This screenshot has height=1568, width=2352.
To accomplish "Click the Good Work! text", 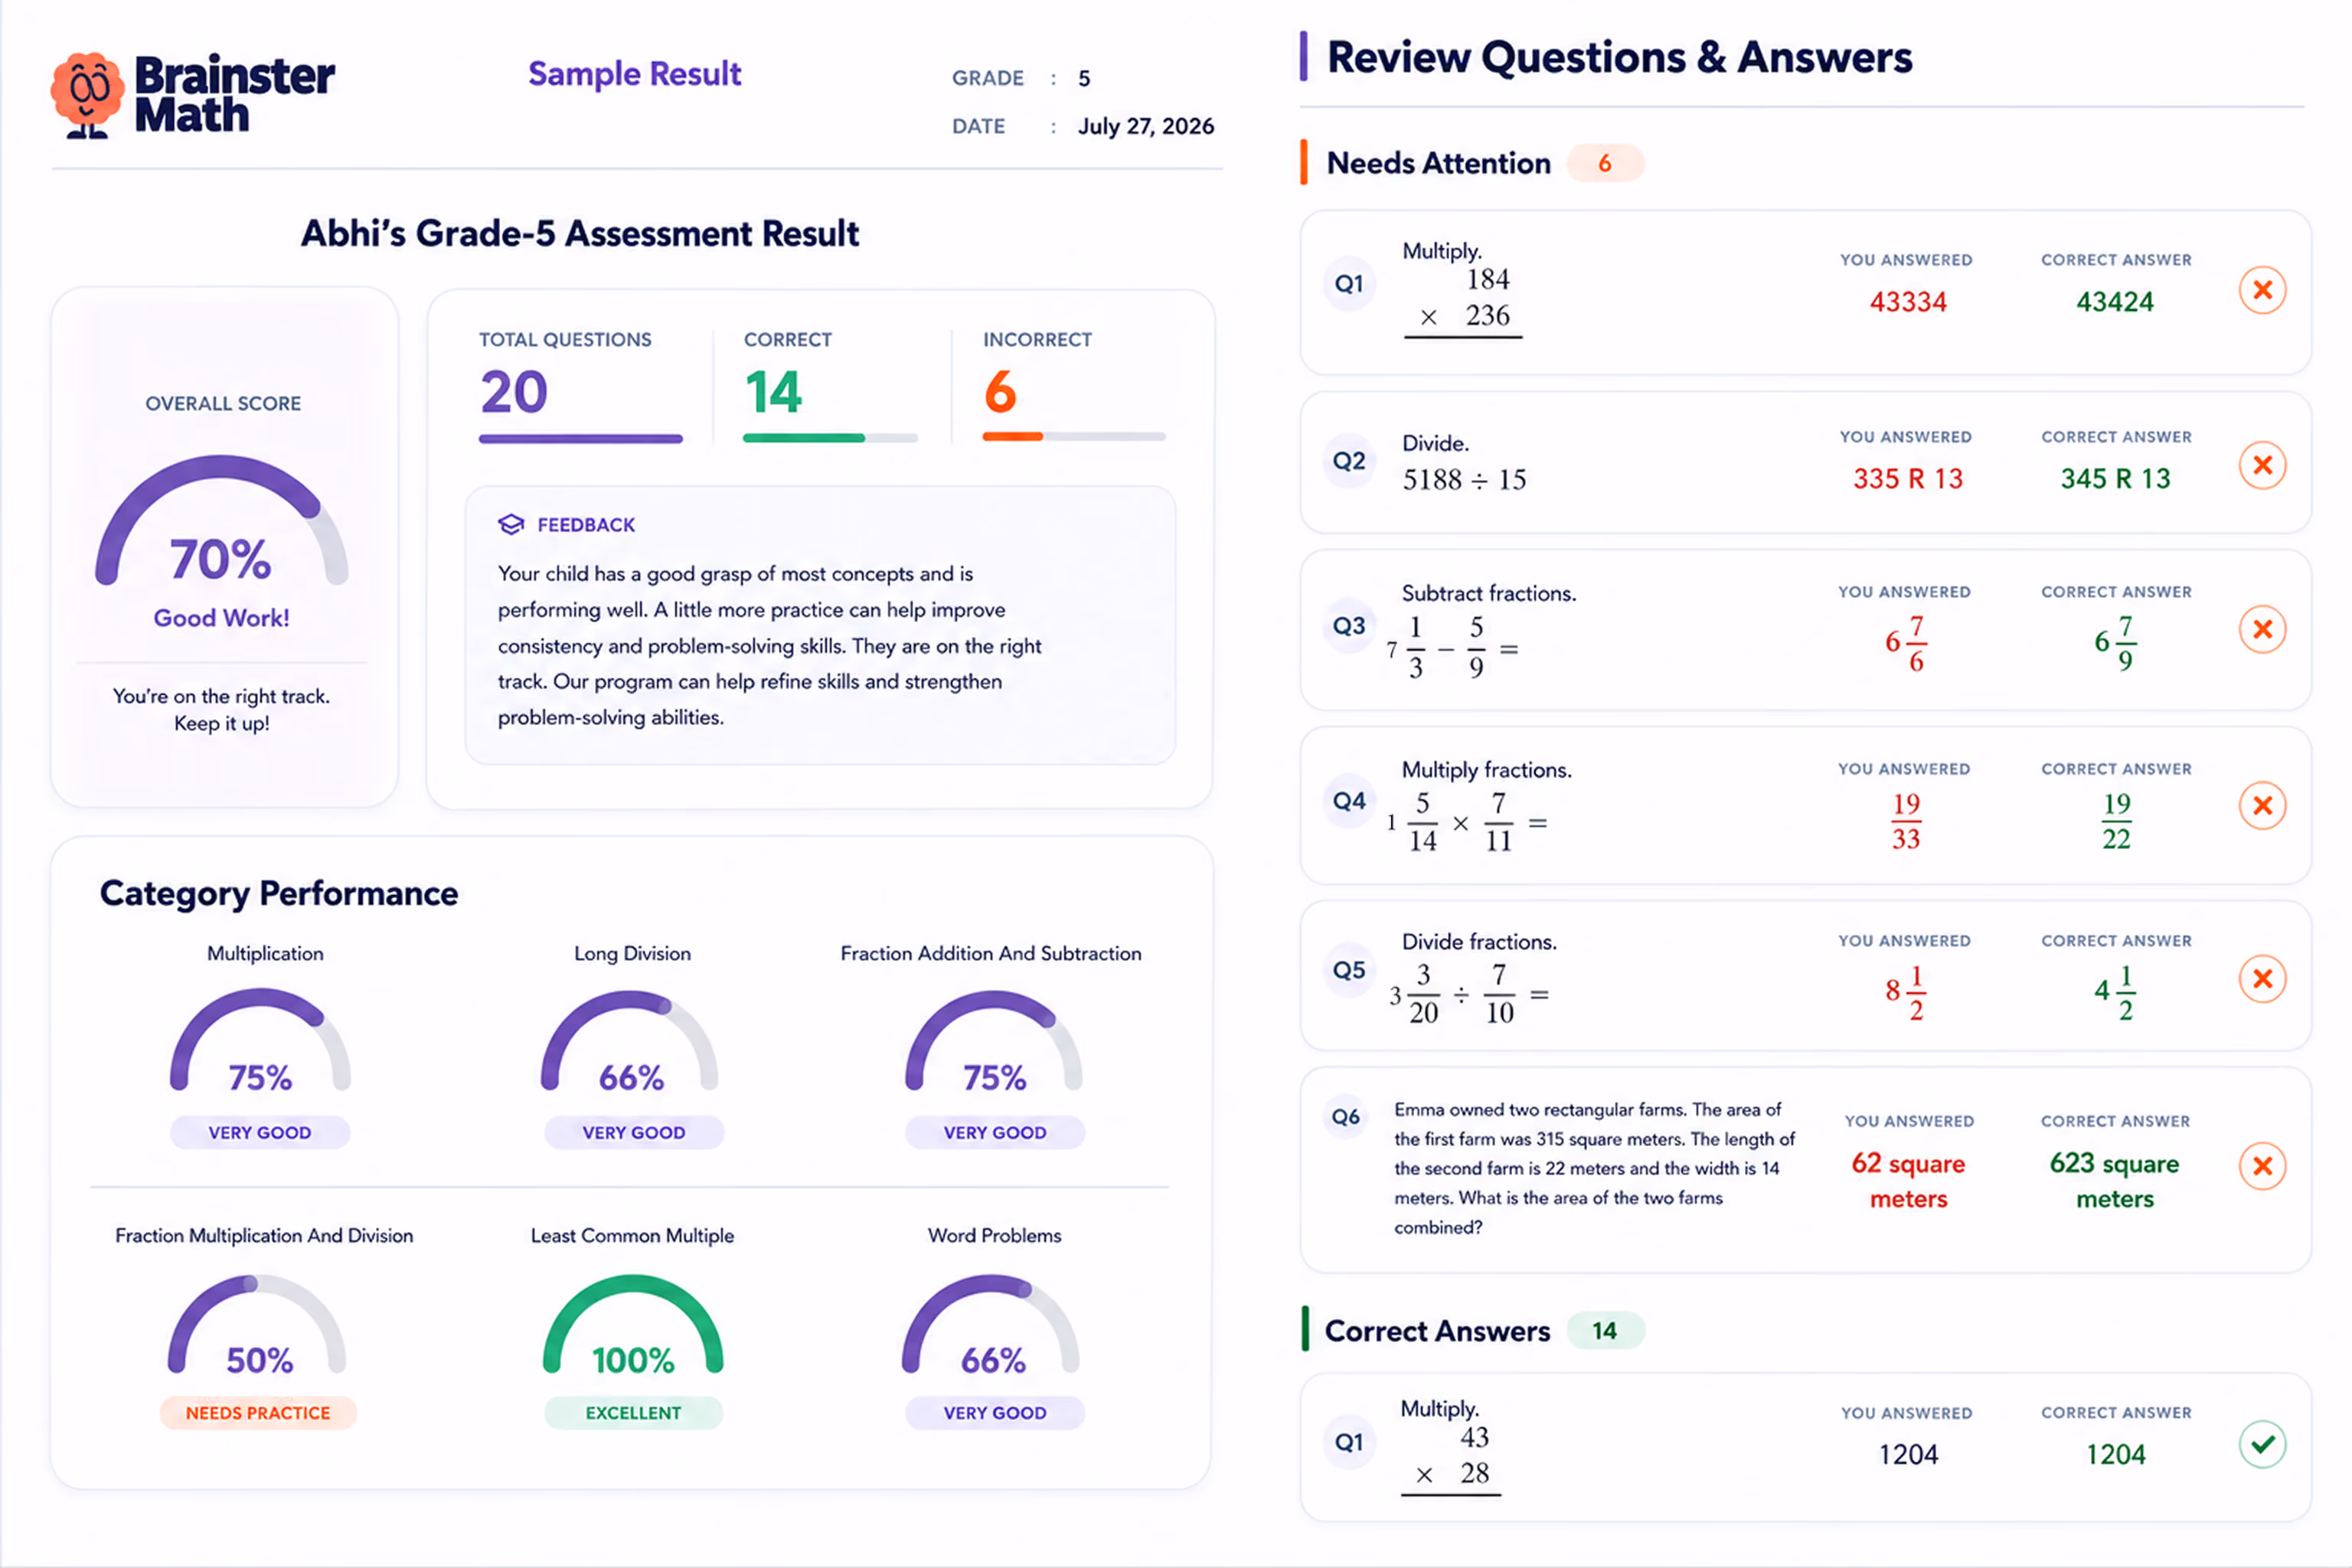I will click(221, 618).
